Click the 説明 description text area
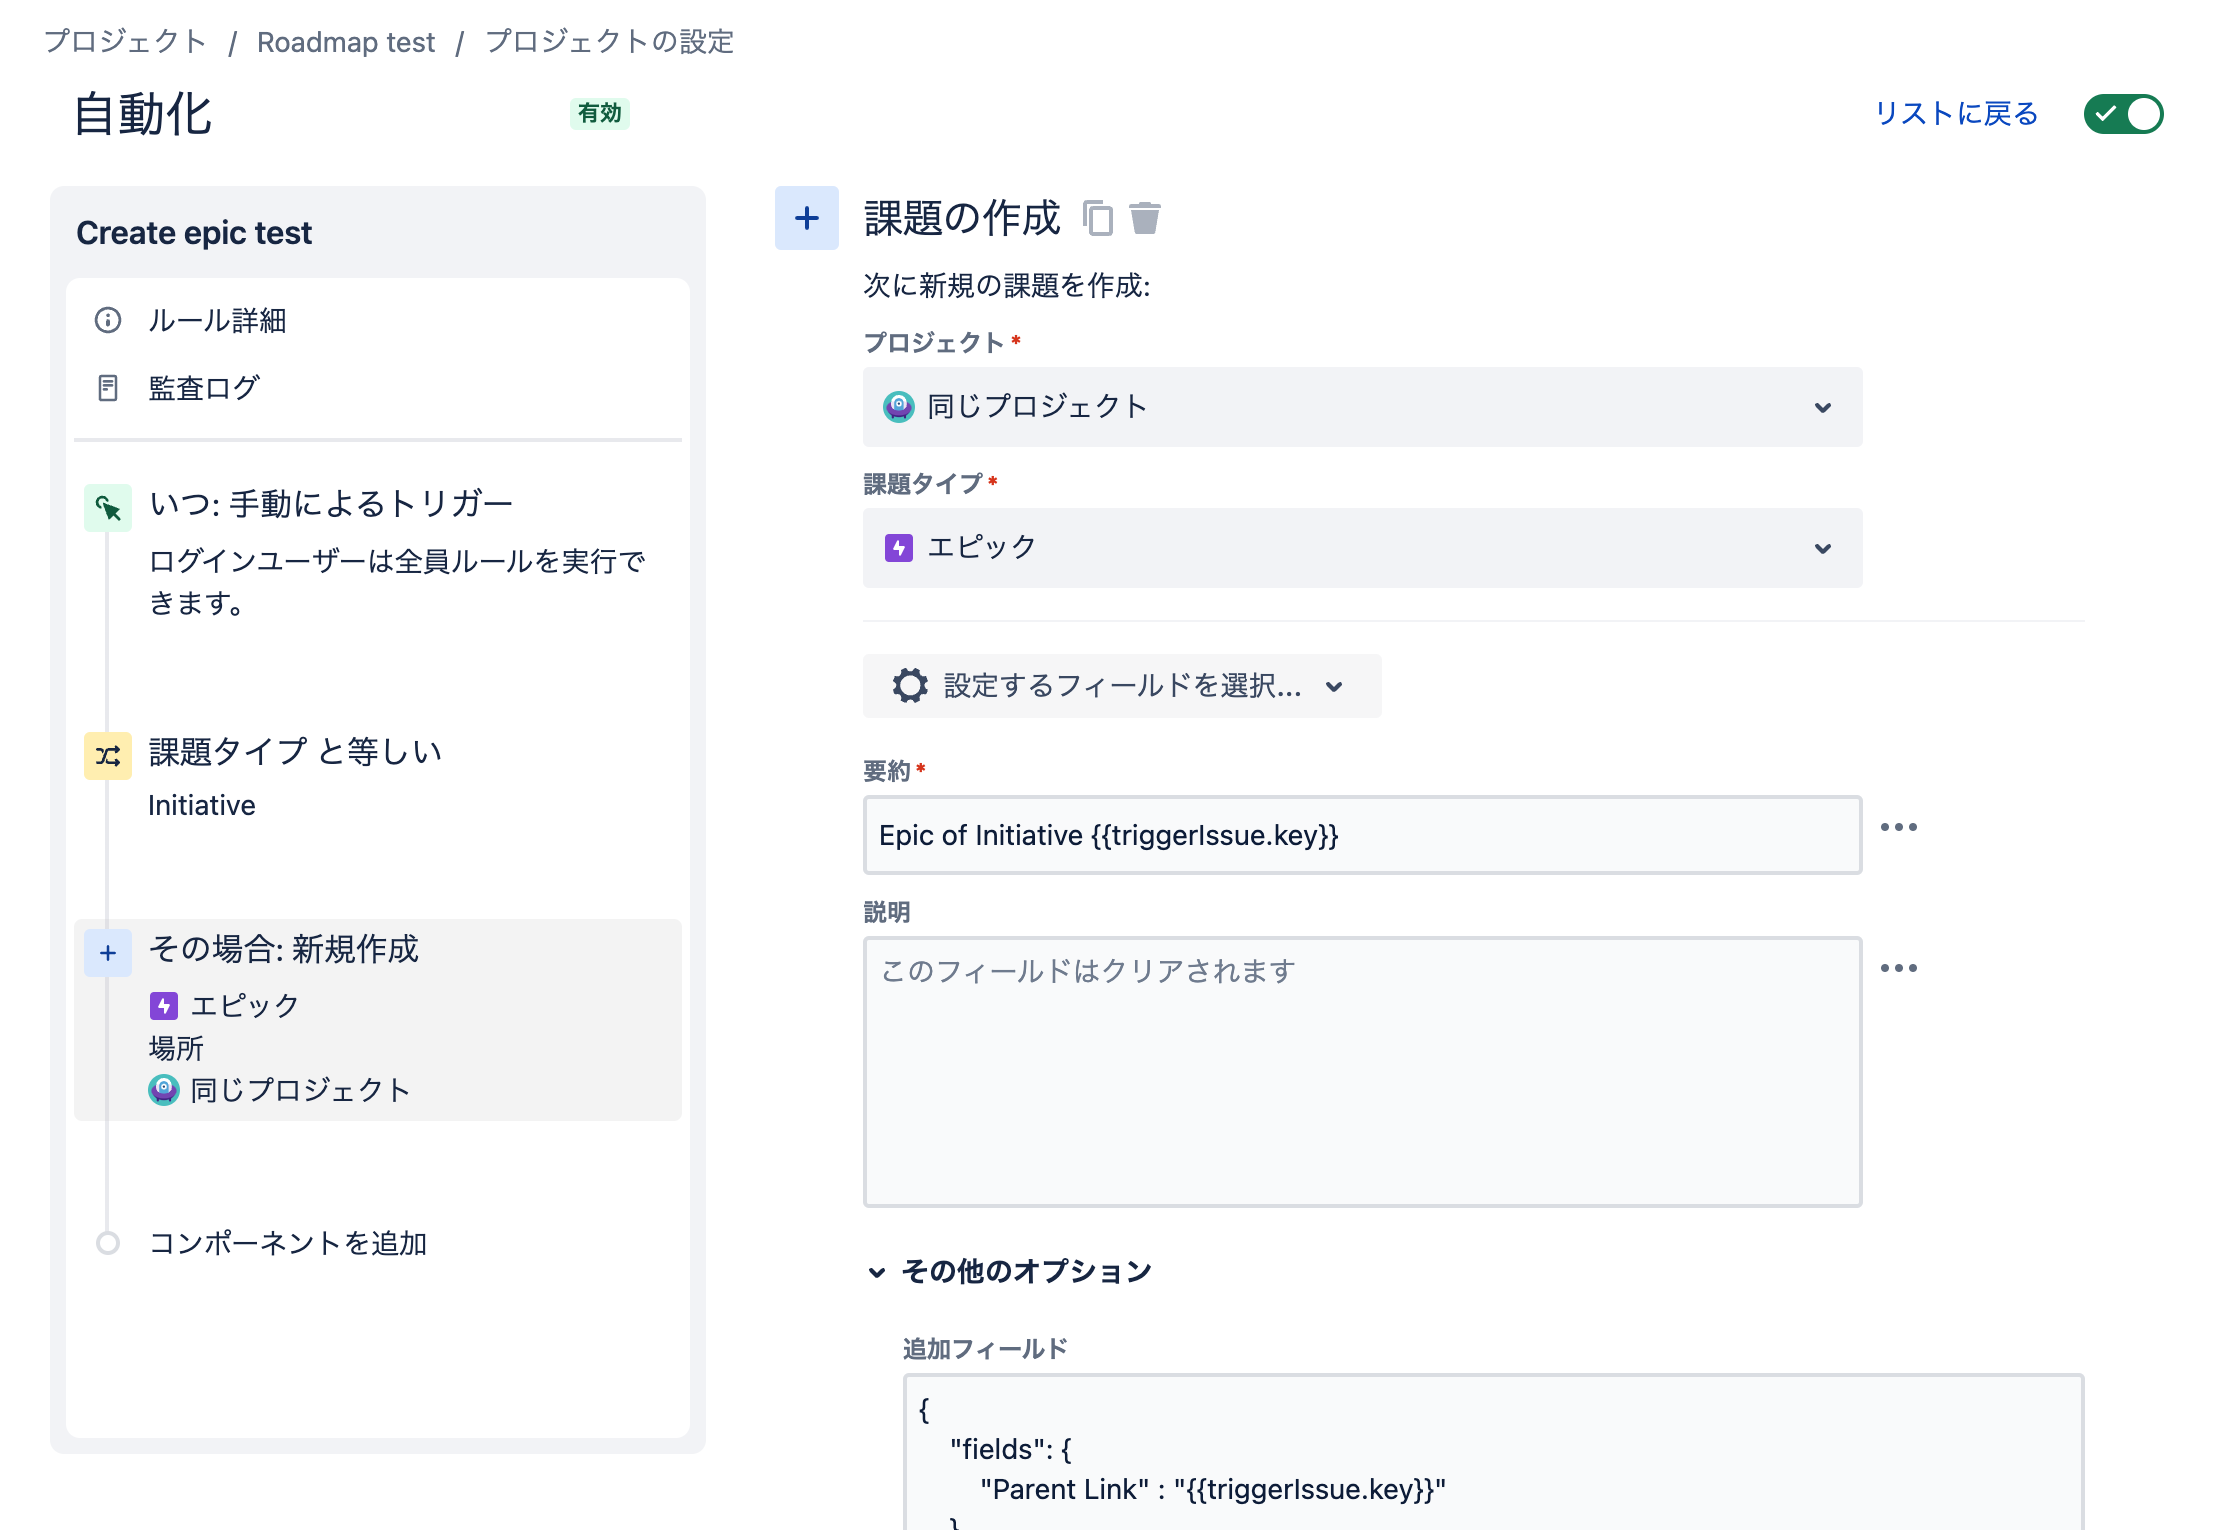The height and width of the screenshot is (1530, 2234). point(1362,1072)
